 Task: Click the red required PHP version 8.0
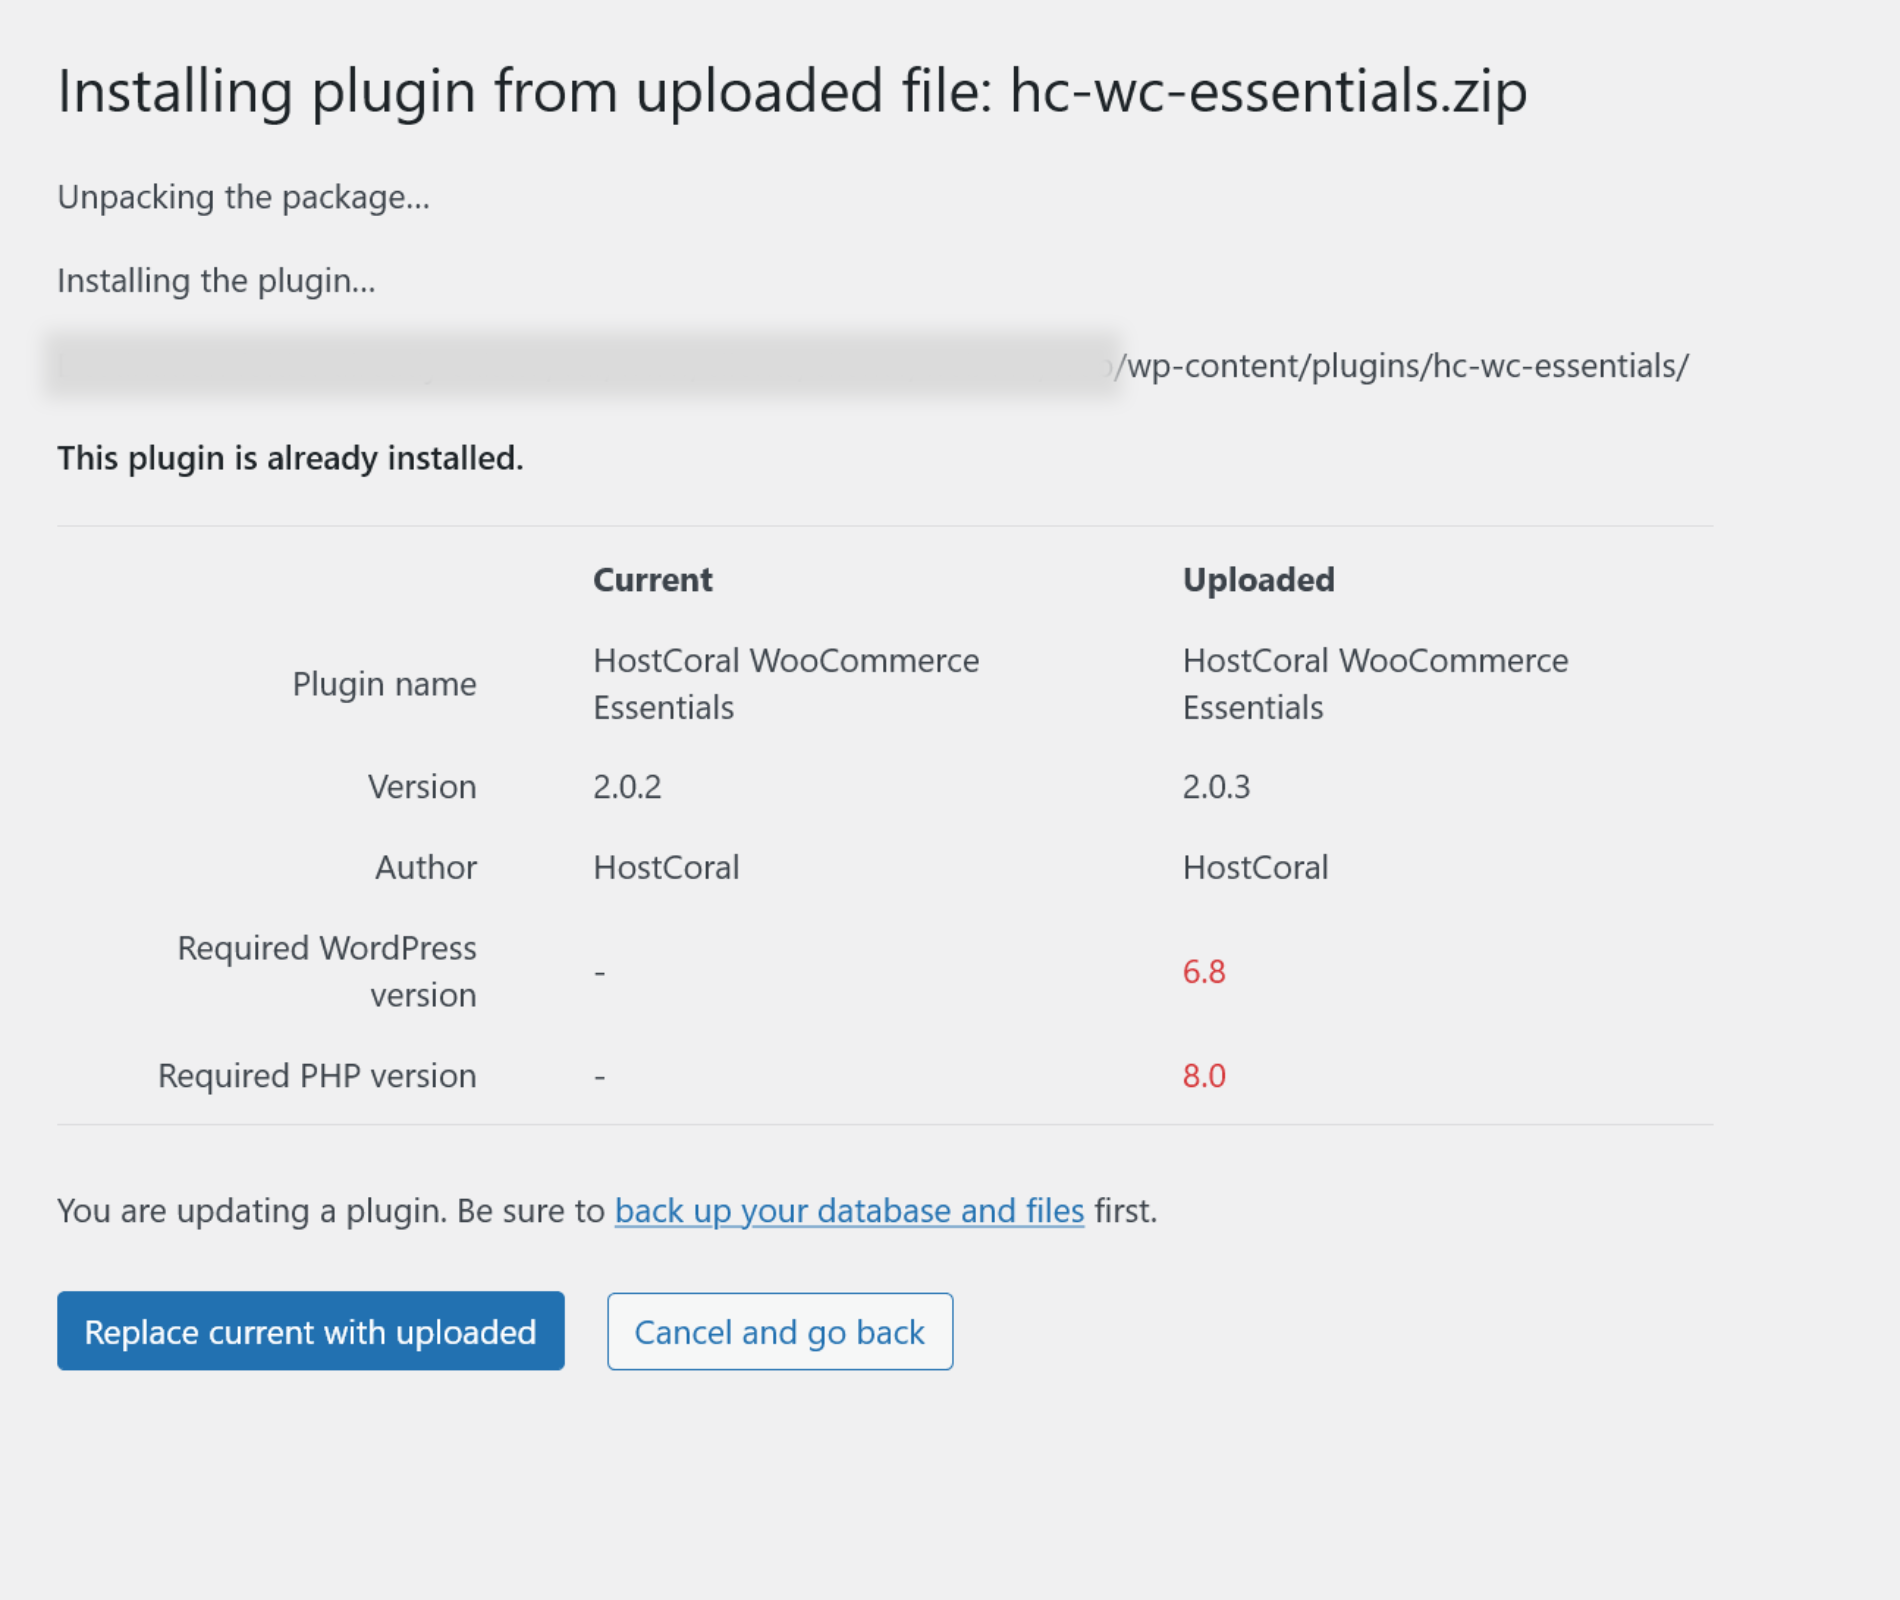click(x=1204, y=1076)
